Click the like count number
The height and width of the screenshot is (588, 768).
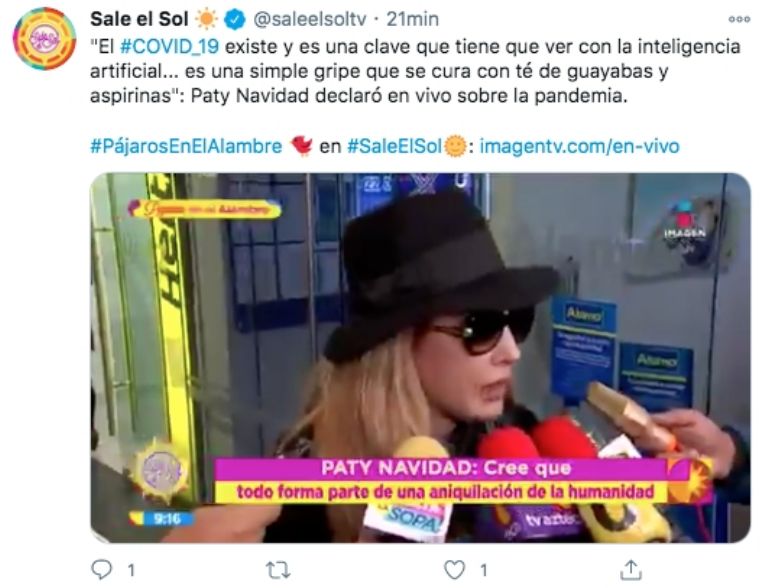(x=483, y=570)
